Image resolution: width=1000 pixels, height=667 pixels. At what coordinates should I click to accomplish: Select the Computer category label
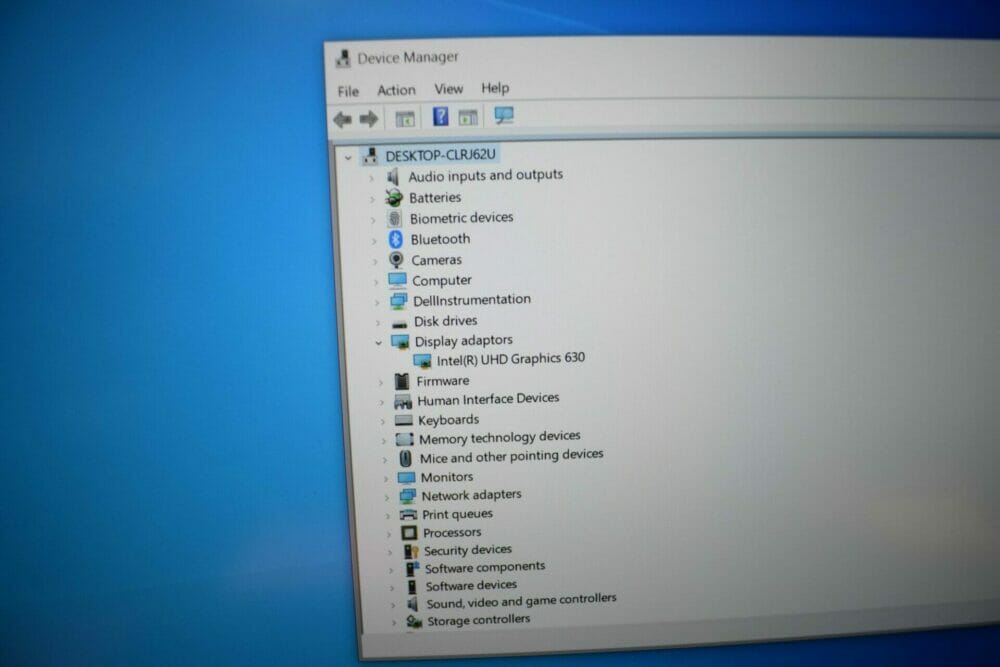[x=441, y=281]
